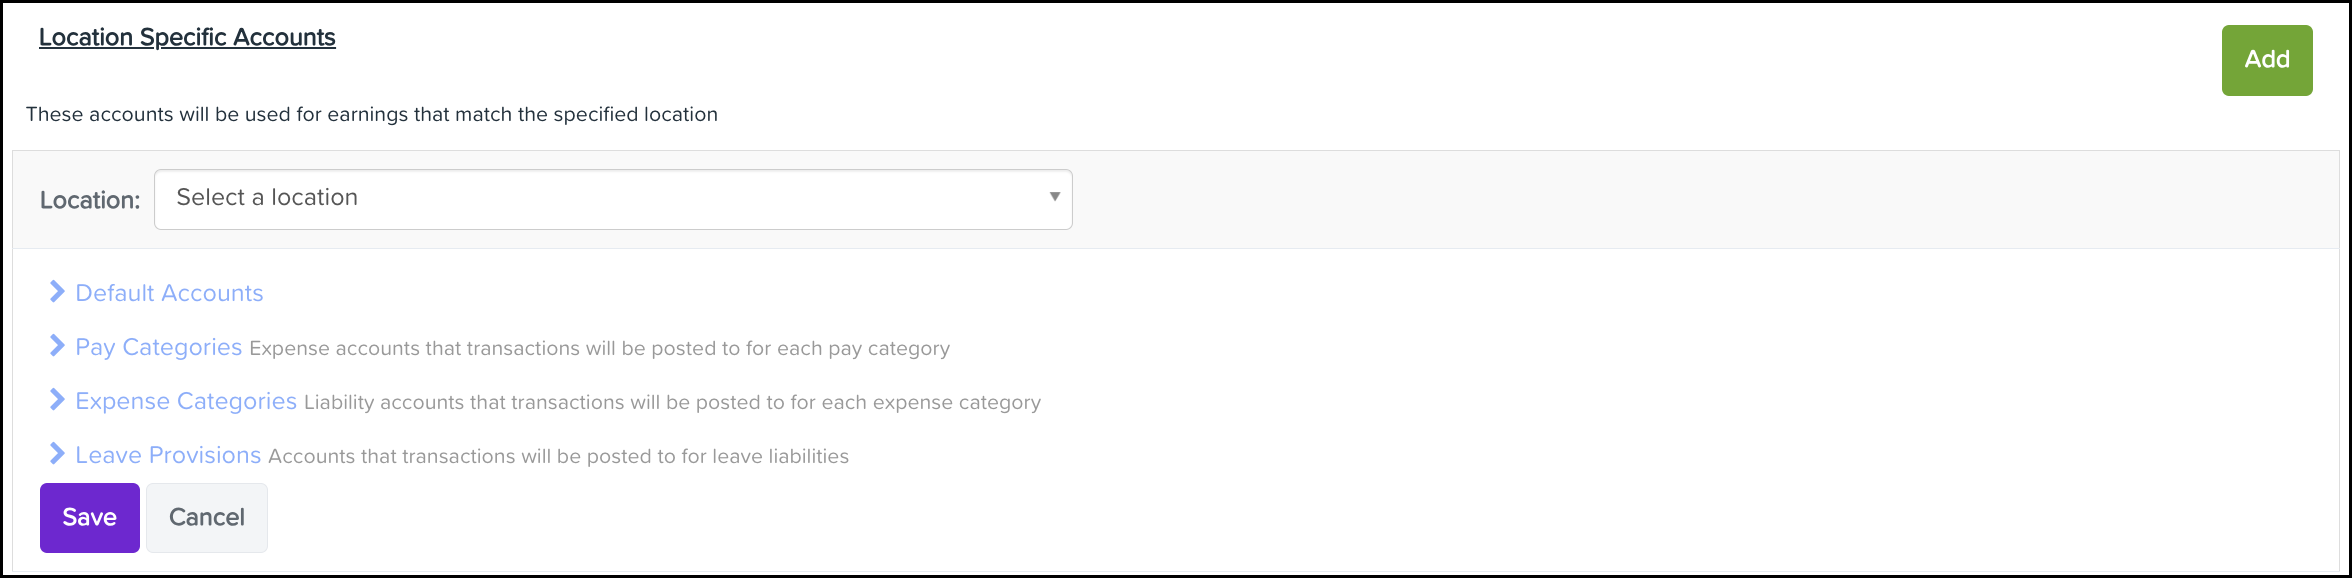Expand the Default Accounts section
Image resolution: width=2352 pixels, height=578 pixels.
(169, 293)
